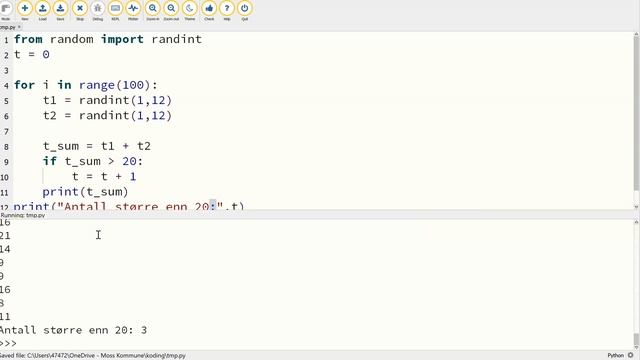Click output value 14
Image resolution: width=640 pixels, height=360 pixels.
(5, 249)
